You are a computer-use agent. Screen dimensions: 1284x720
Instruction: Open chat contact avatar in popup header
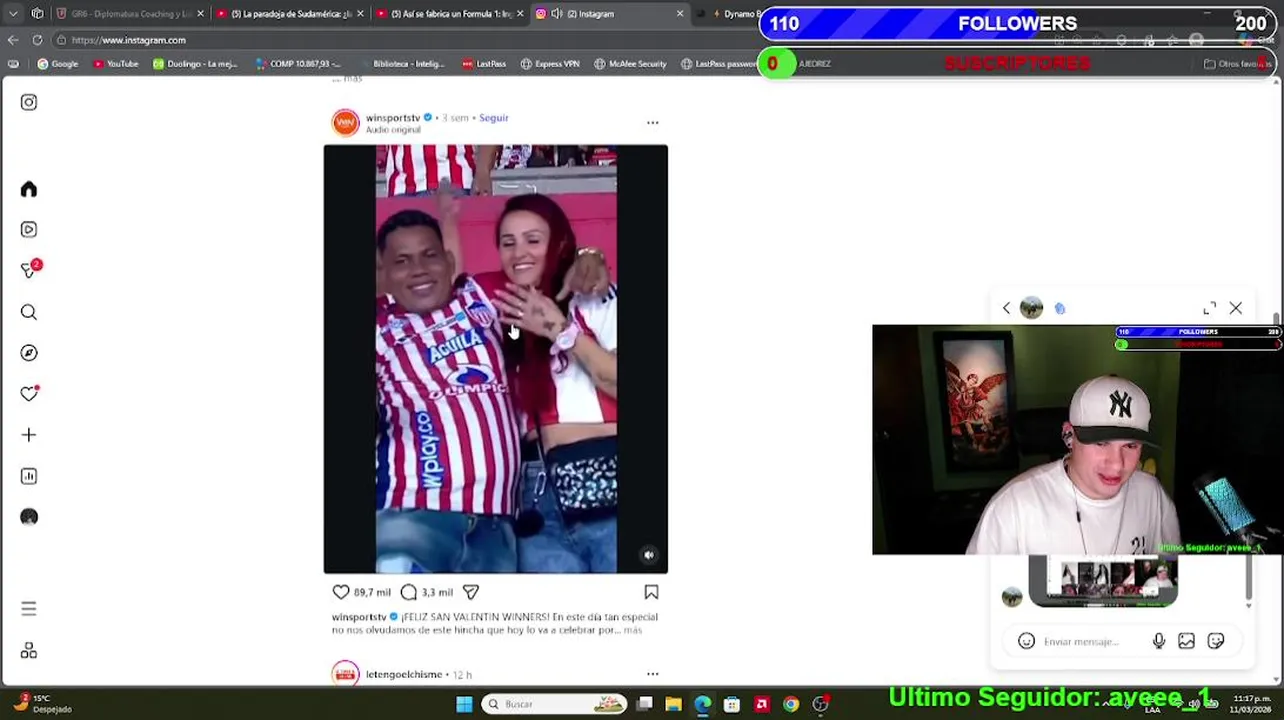(1032, 308)
